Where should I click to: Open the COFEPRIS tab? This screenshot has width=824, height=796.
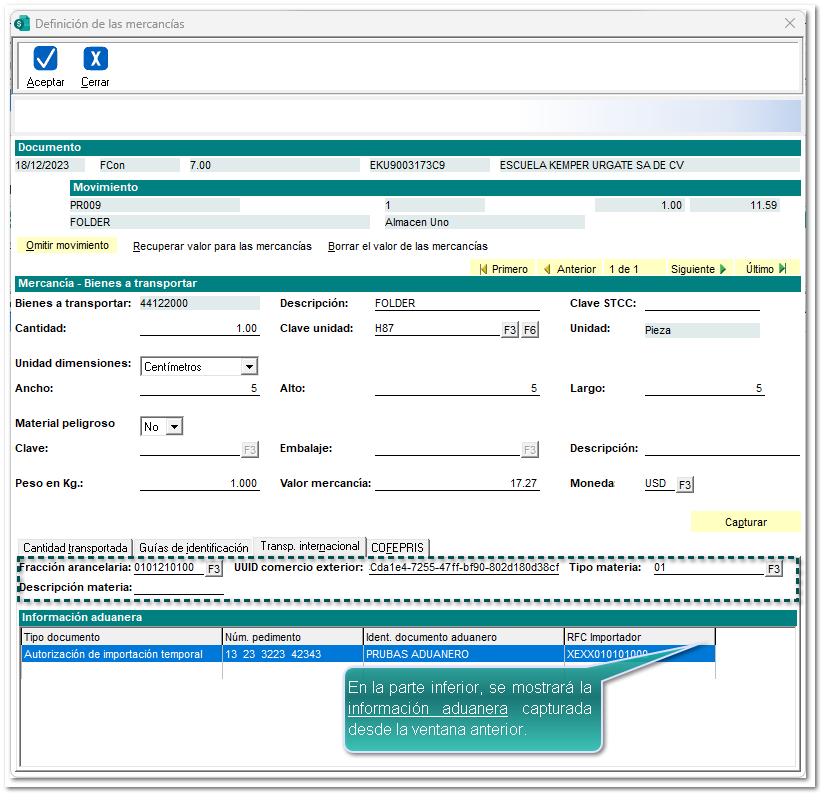398,548
